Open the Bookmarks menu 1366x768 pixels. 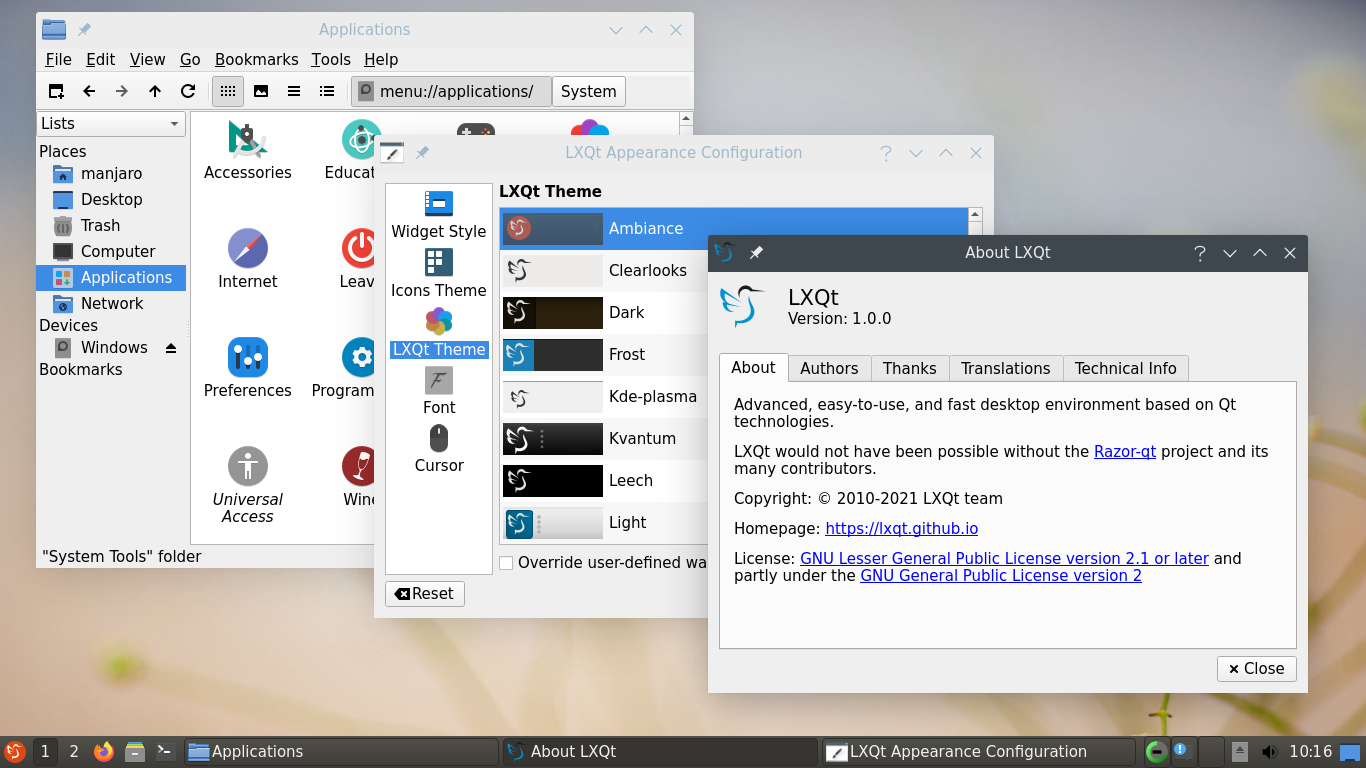pyautogui.click(x=257, y=60)
